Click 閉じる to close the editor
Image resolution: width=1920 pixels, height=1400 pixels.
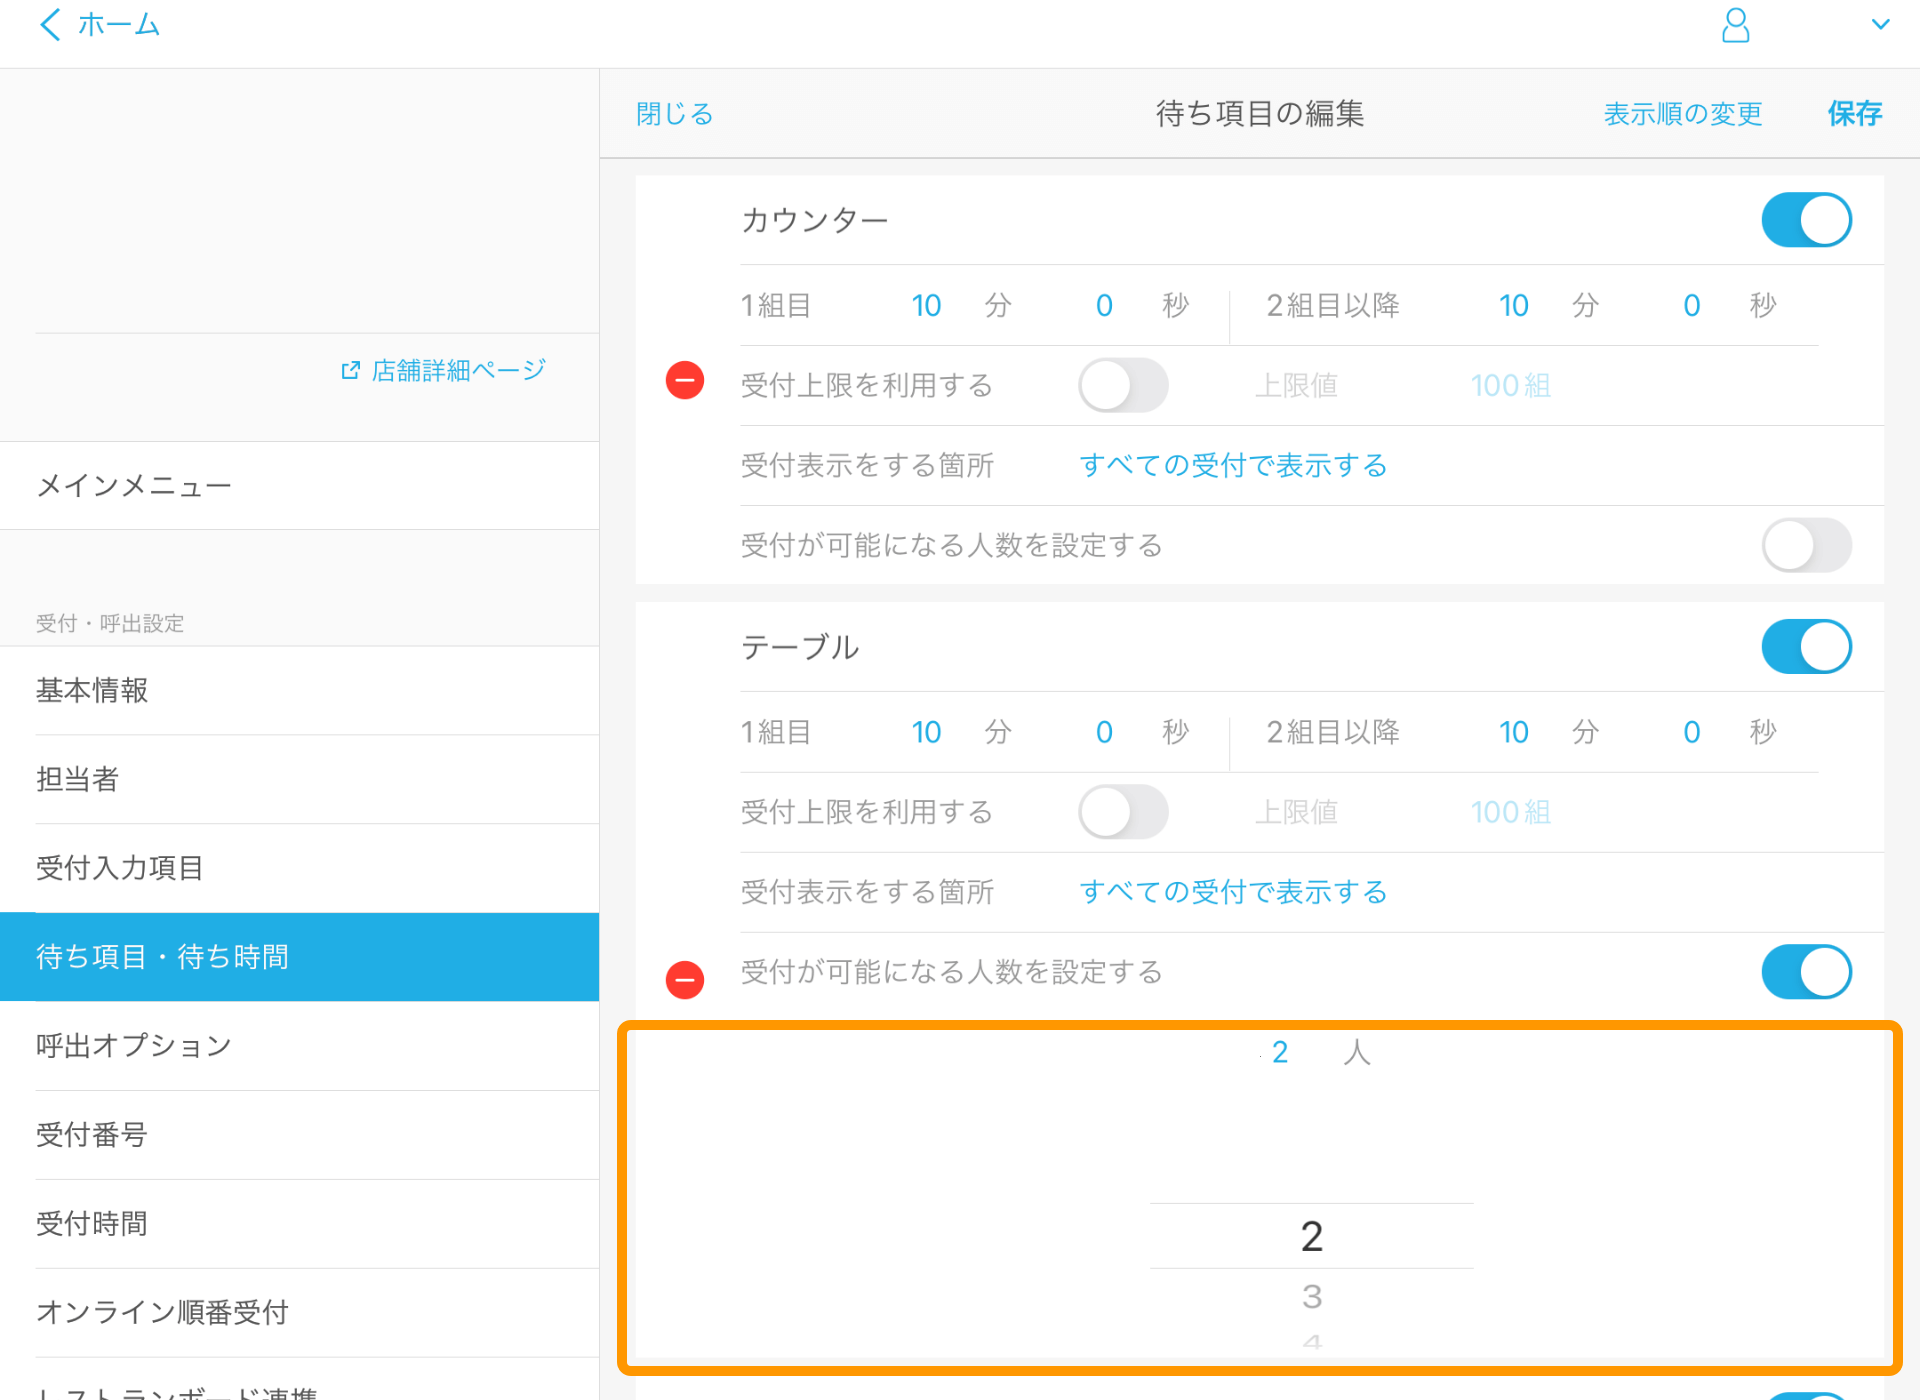coord(675,114)
